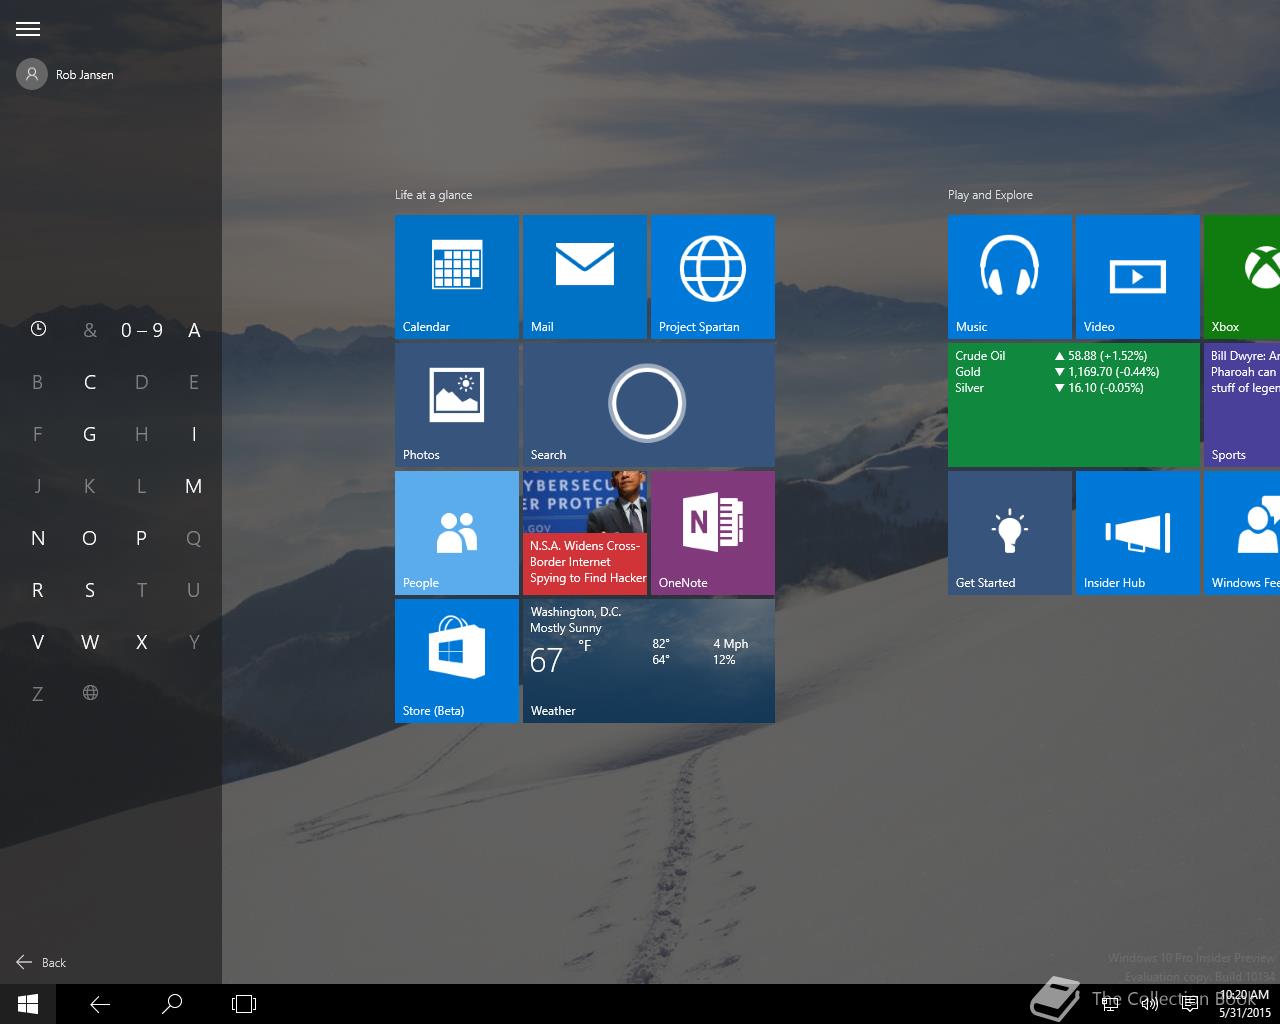Open the Sports live tile
Viewport: 1280px width, 1024px height.
[x=1242, y=405]
